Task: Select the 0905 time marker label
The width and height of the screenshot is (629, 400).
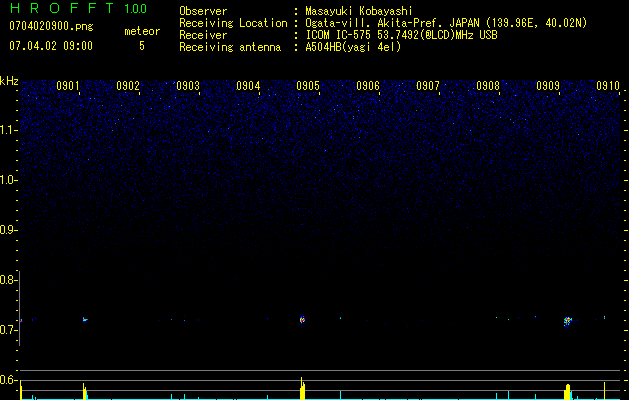Action: coord(308,86)
